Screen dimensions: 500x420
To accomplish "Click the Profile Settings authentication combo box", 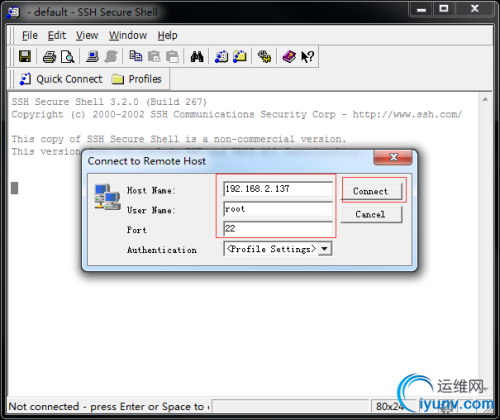I will (278, 249).
